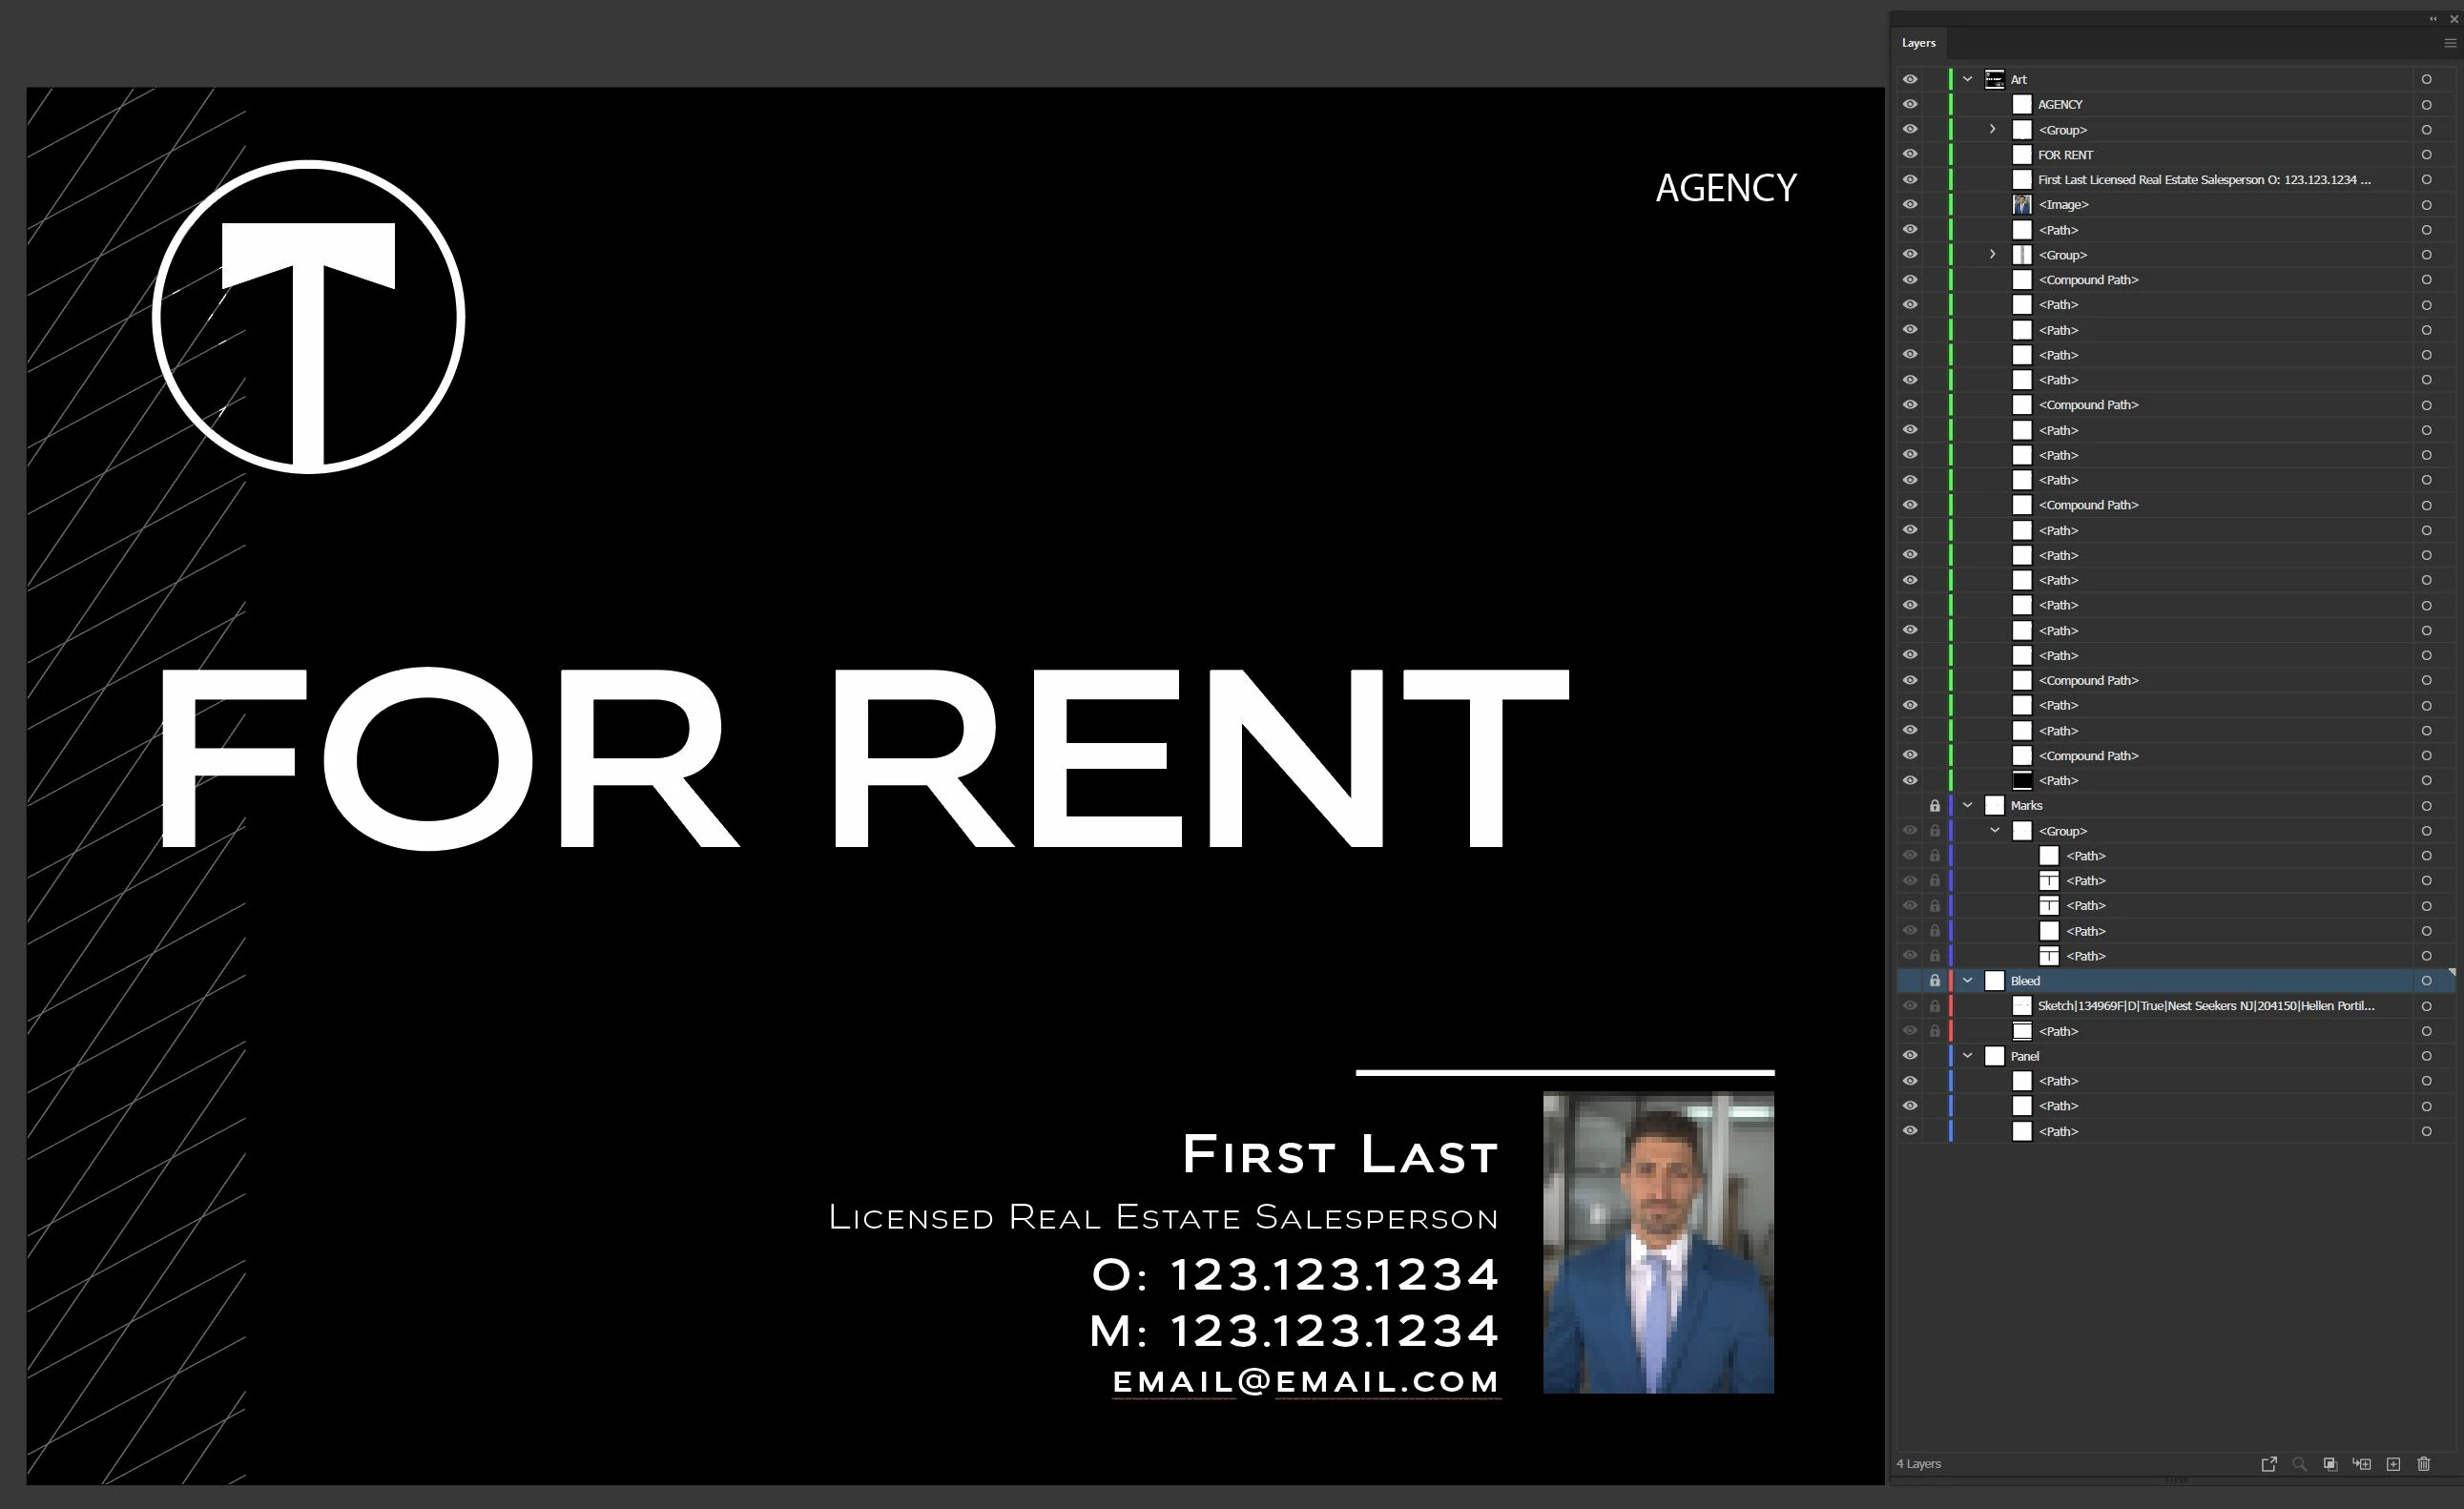
Task: Click Delete Selection trash icon
Action: coord(2423,1464)
